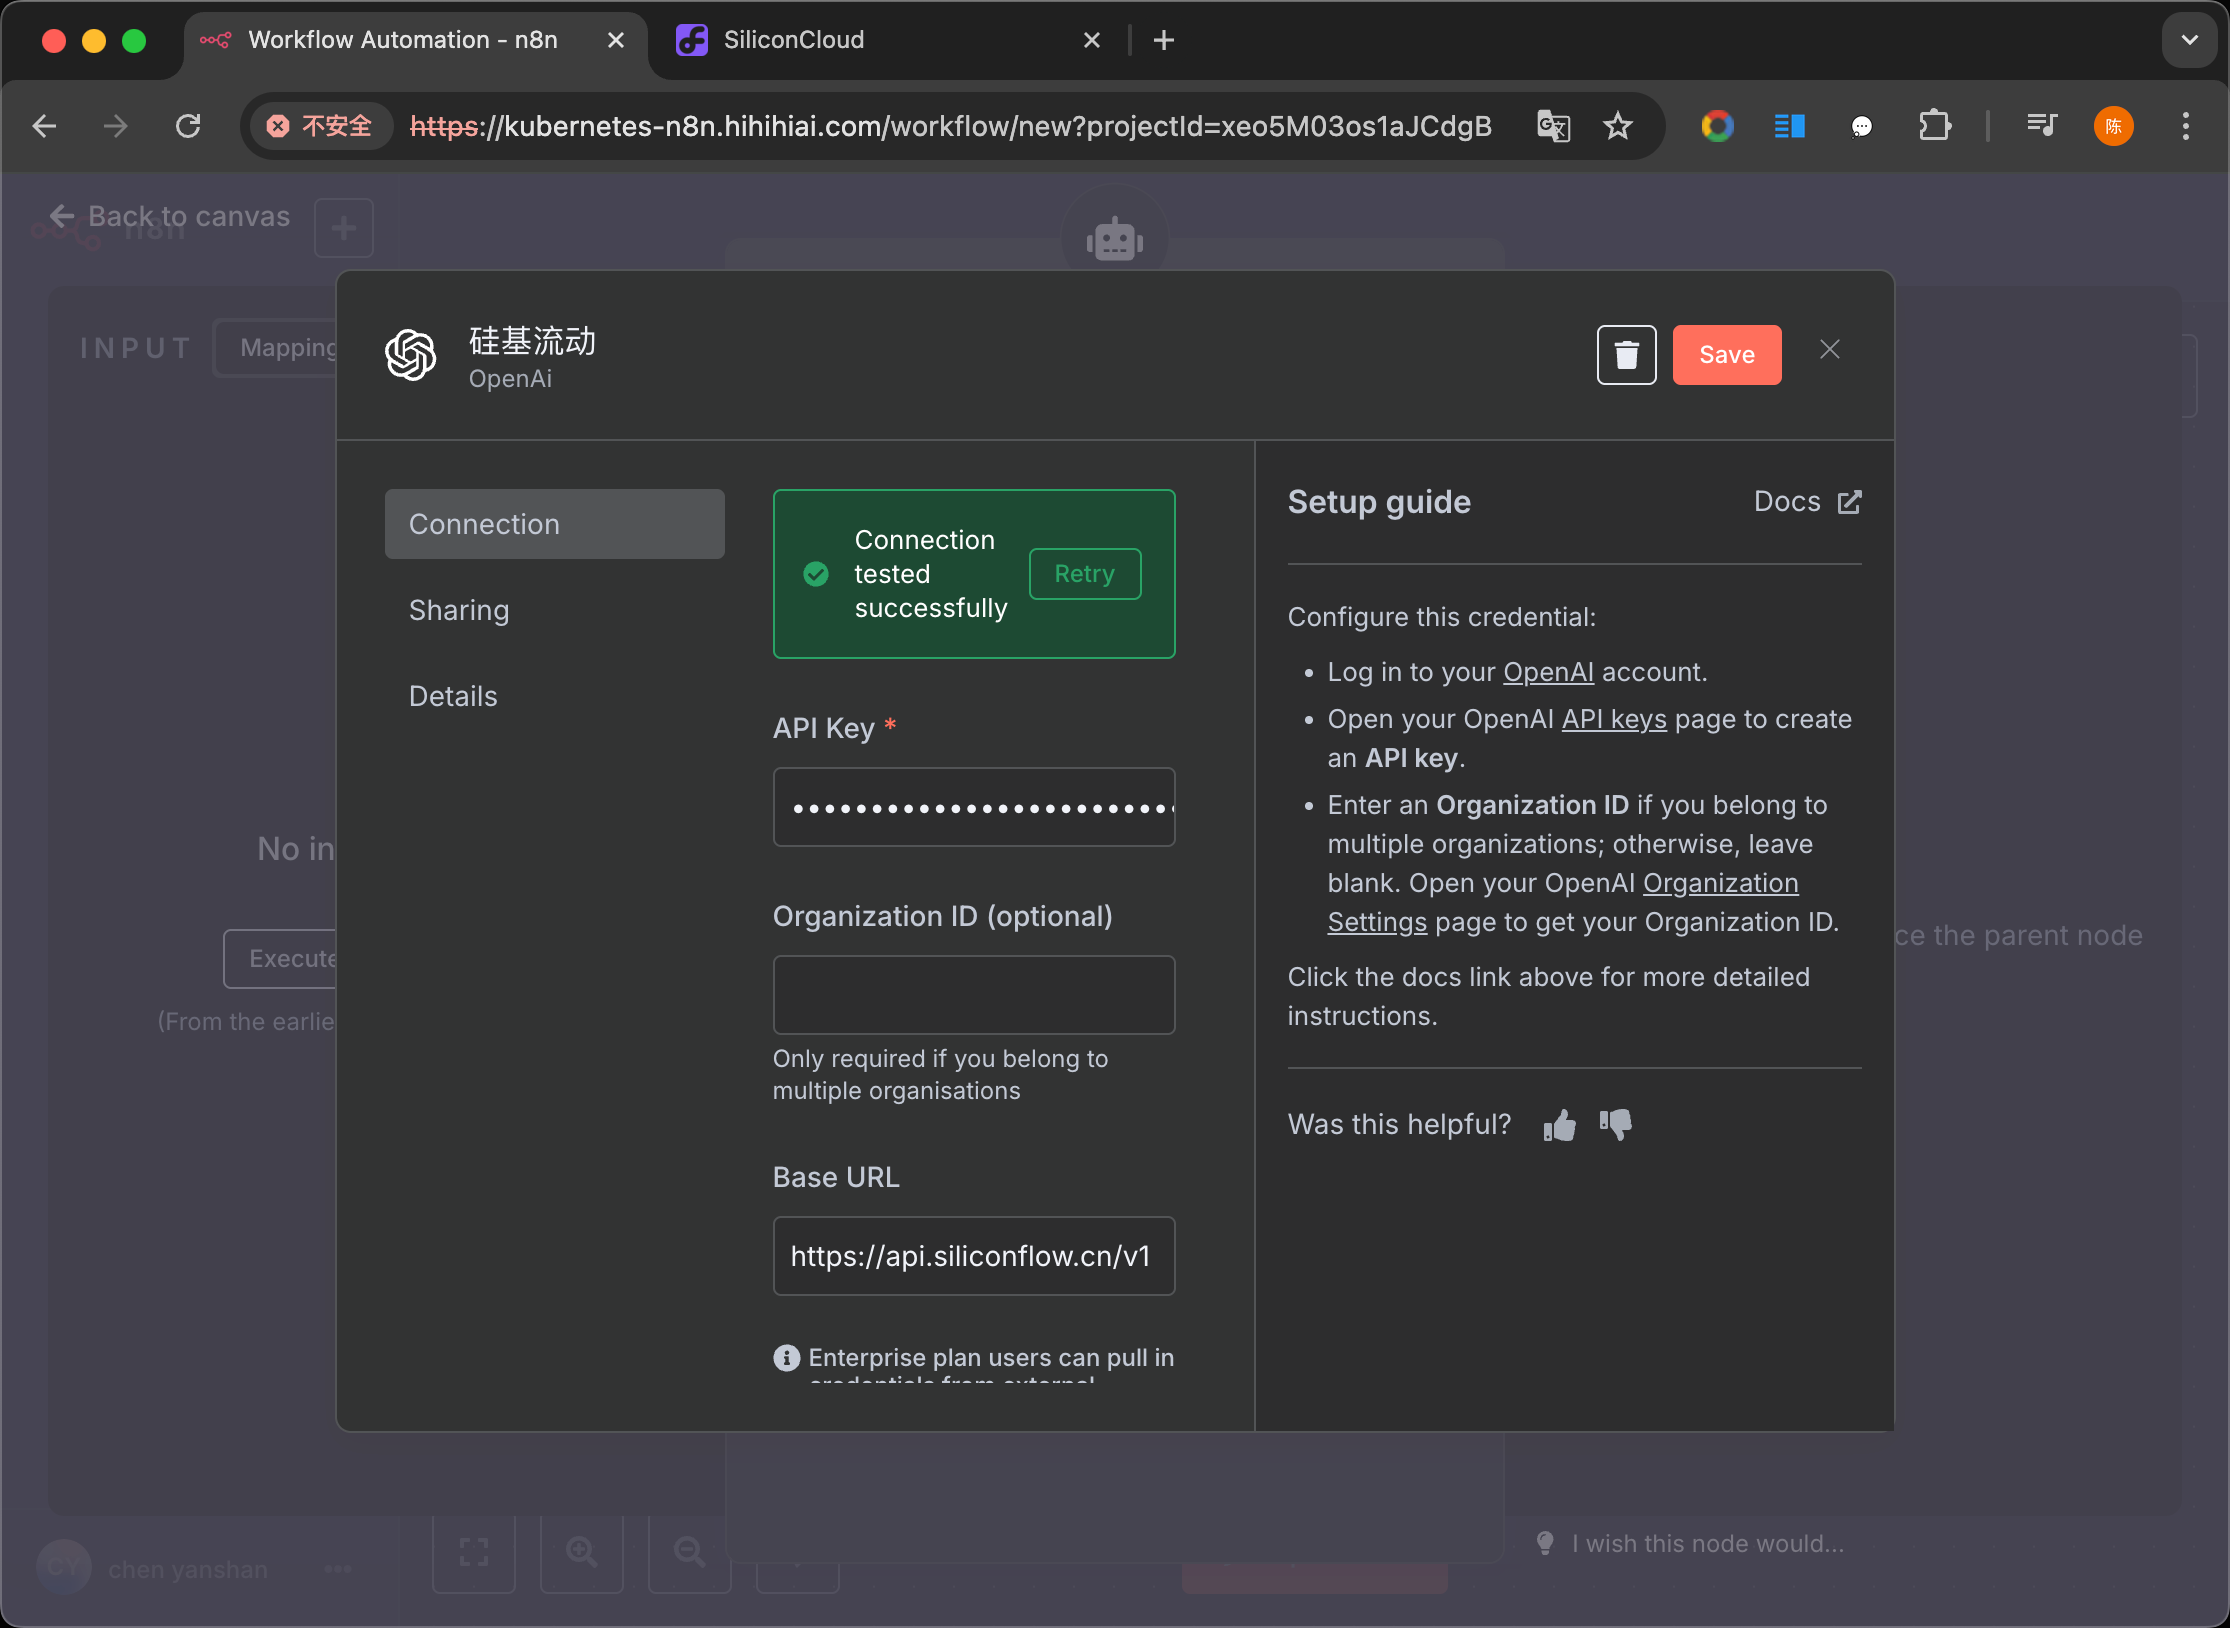Click the plus button beside Back to canvas
Image resolution: width=2230 pixels, height=1628 pixels.
pyautogui.click(x=344, y=228)
